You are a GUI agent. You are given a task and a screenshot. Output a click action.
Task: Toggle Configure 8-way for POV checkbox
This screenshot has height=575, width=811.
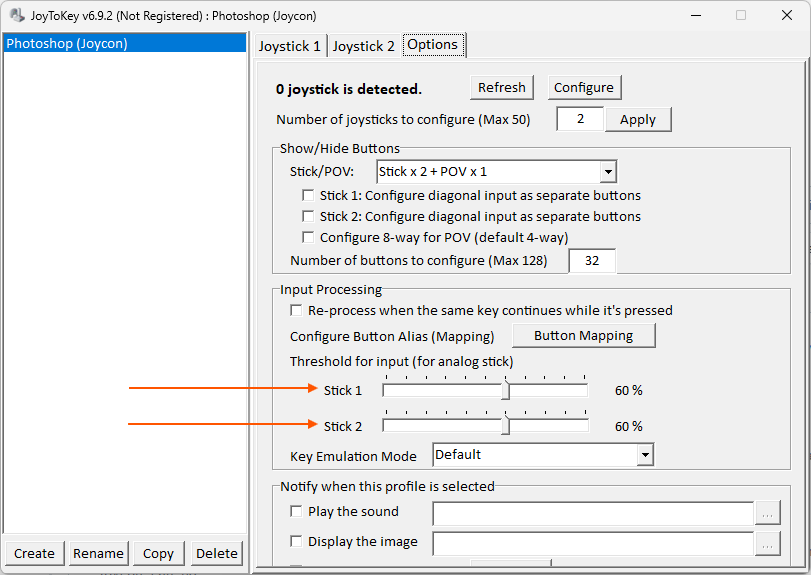(x=308, y=237)
